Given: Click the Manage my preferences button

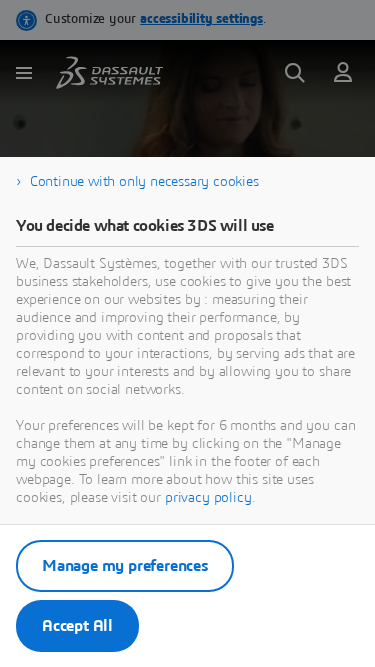Looking at the screenshot, I should pyautogui.click(x=125, y=566).
